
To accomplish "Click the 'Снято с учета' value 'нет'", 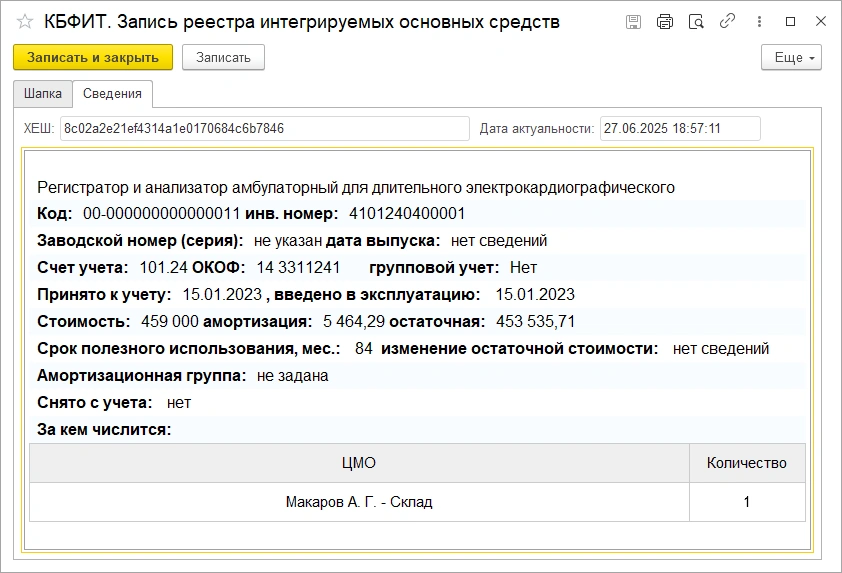I will tap(179, 403).
